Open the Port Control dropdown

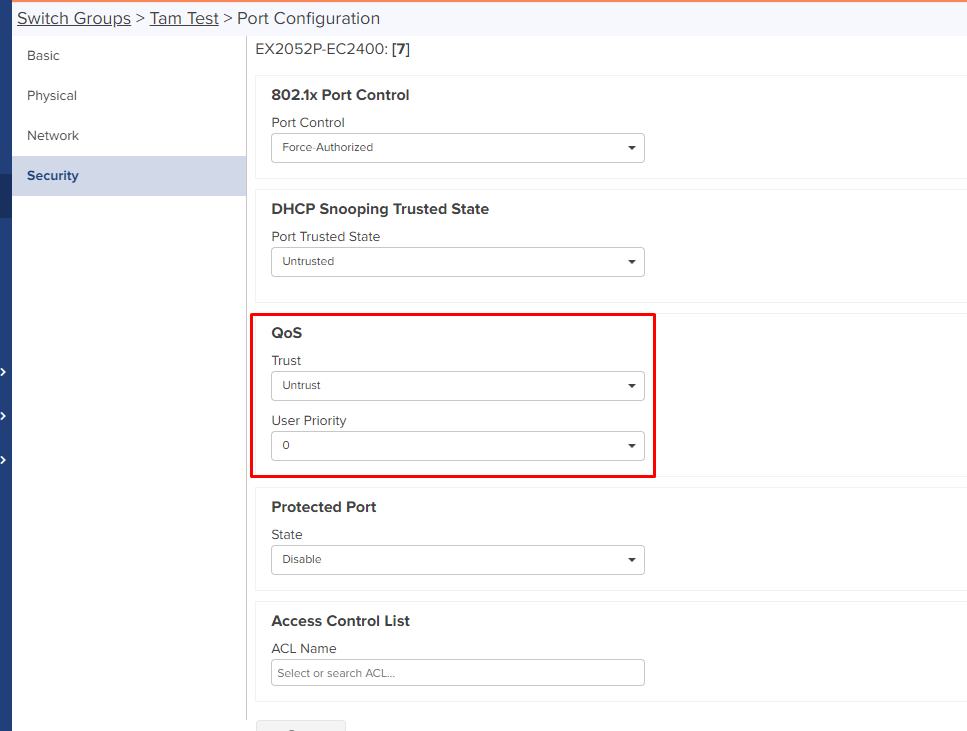pos(458,148)
